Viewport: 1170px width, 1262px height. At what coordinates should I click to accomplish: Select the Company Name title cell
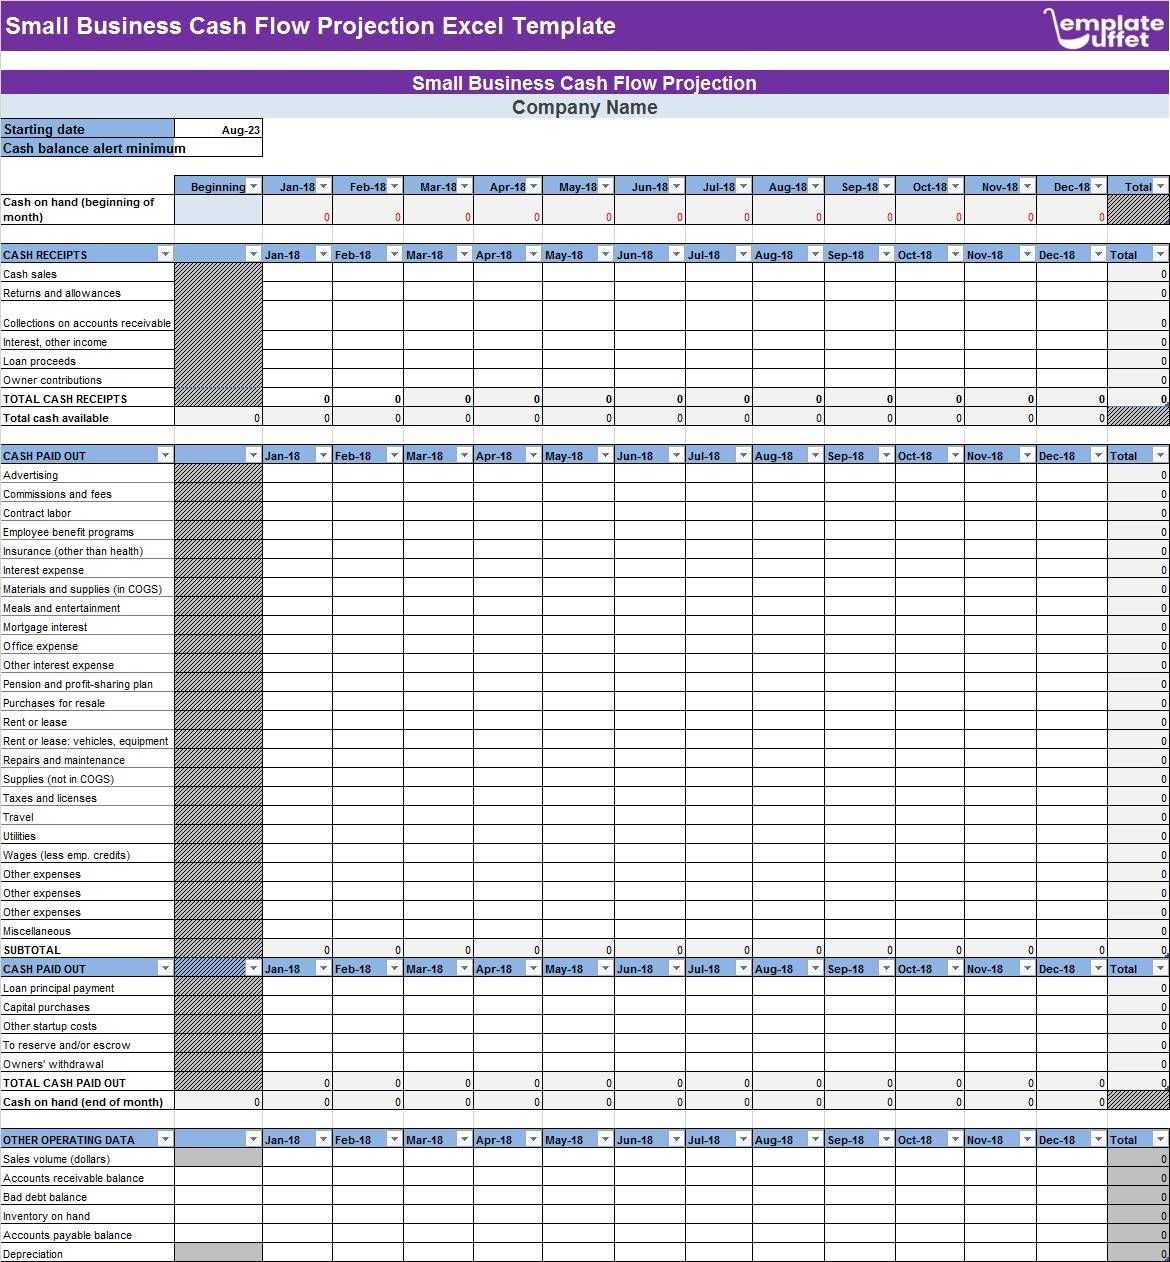point(584,107)
